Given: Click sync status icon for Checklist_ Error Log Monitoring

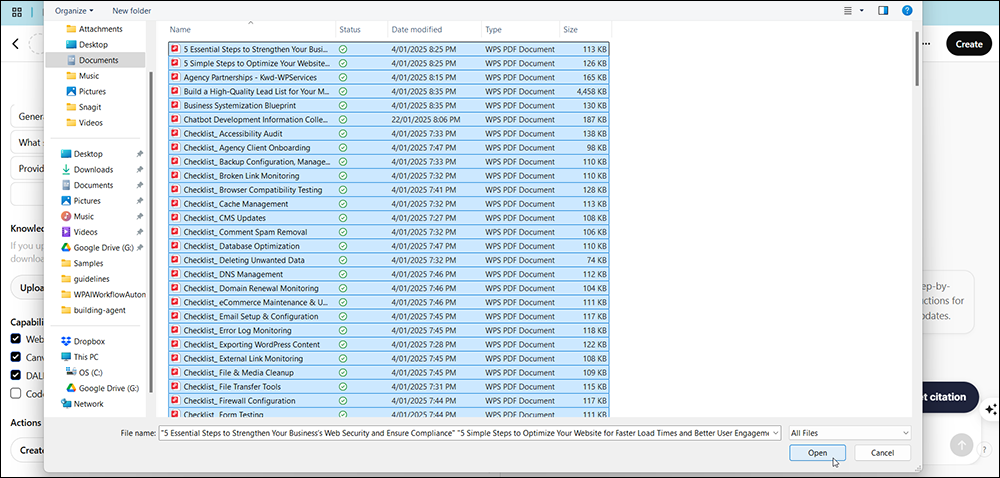Looking at the screenshot, I should [x=343, y=330].
